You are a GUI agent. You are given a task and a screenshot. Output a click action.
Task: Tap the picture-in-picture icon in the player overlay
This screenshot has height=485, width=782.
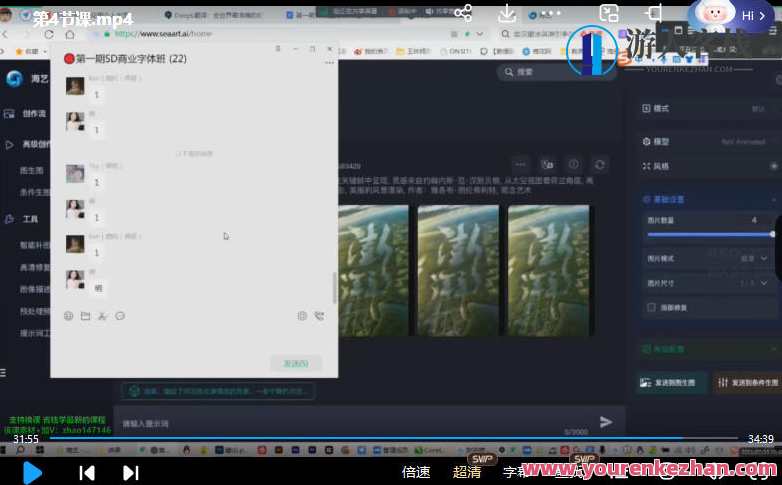pos(609,13)
